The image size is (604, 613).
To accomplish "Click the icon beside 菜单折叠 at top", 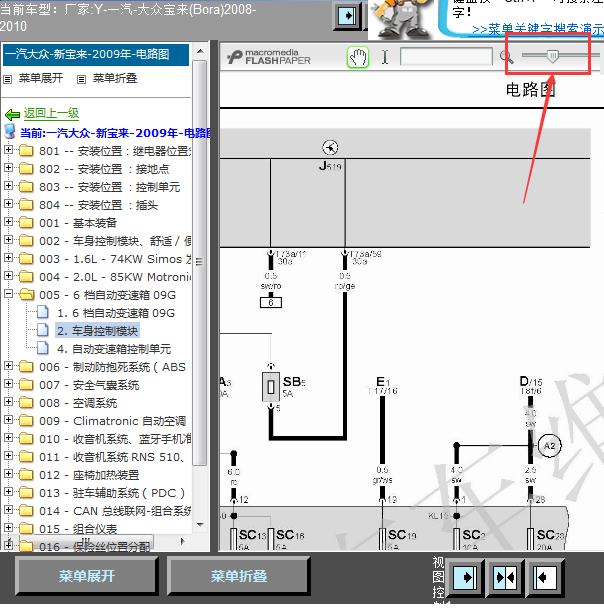I will 81,79.
